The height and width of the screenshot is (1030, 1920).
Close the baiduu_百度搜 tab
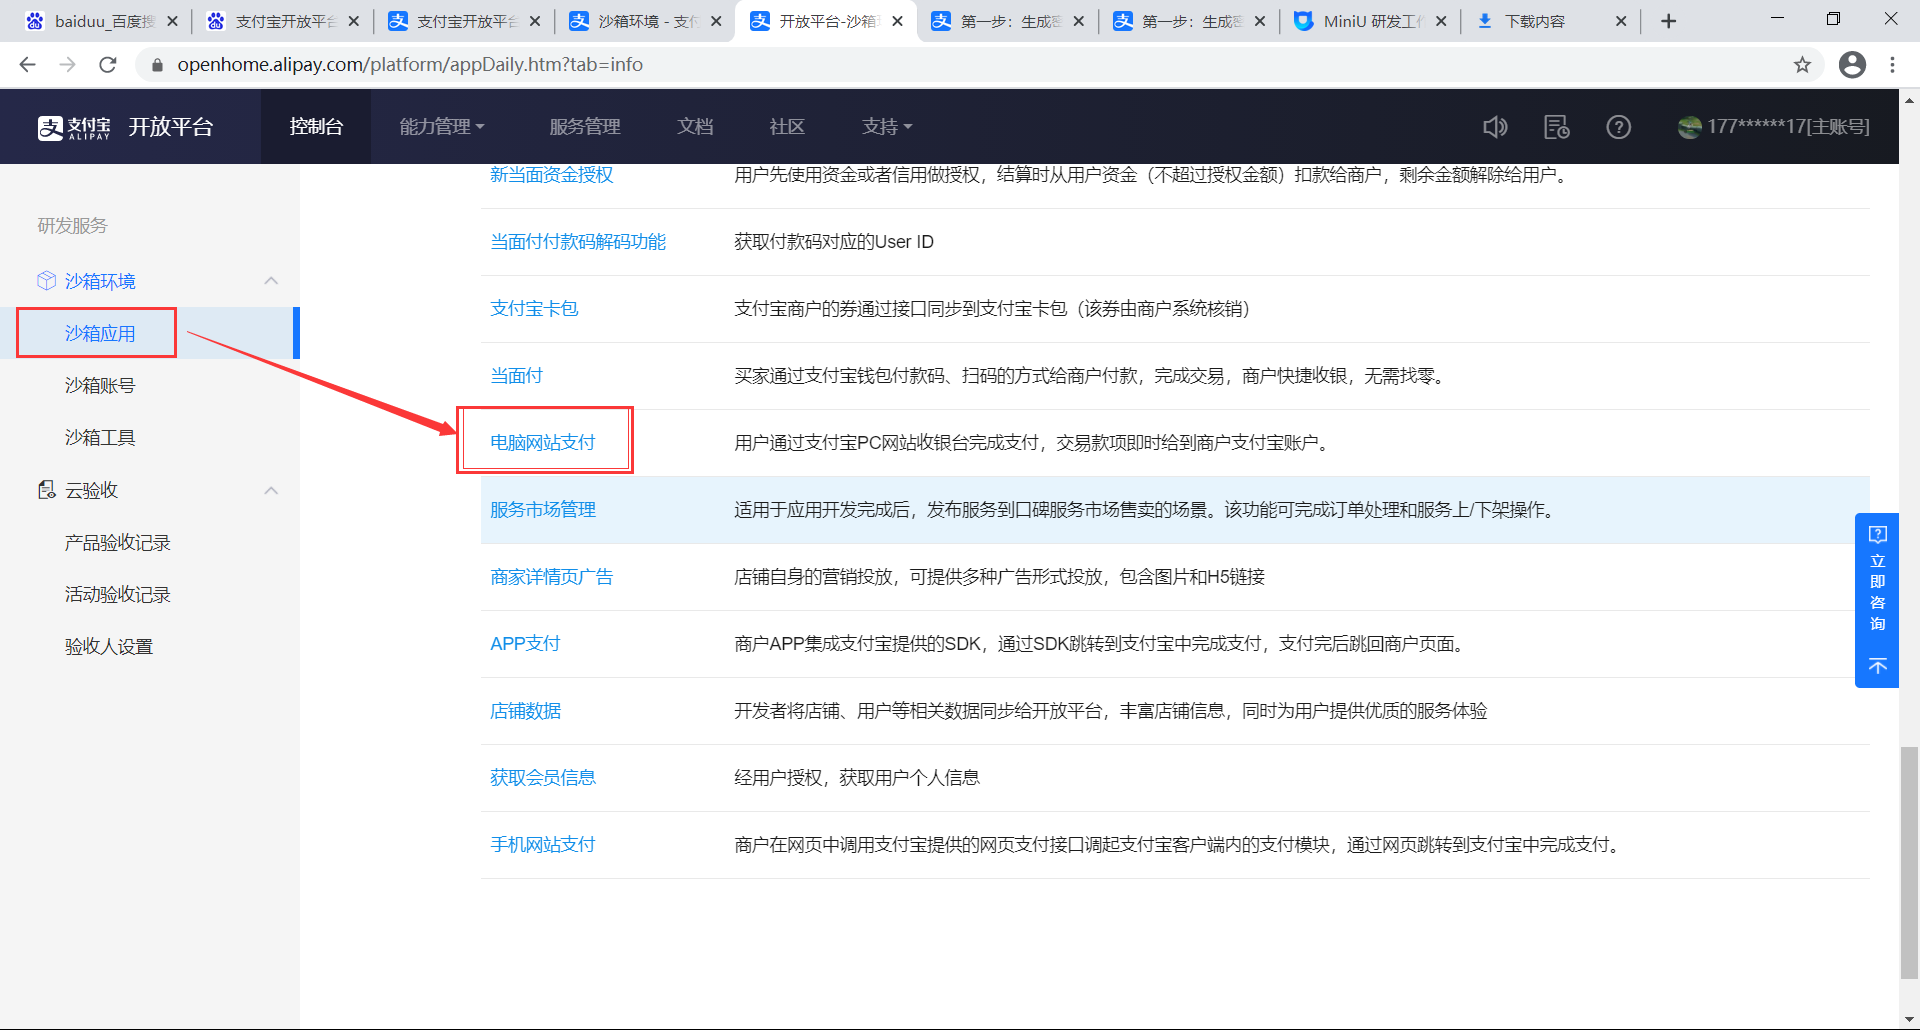172,21
